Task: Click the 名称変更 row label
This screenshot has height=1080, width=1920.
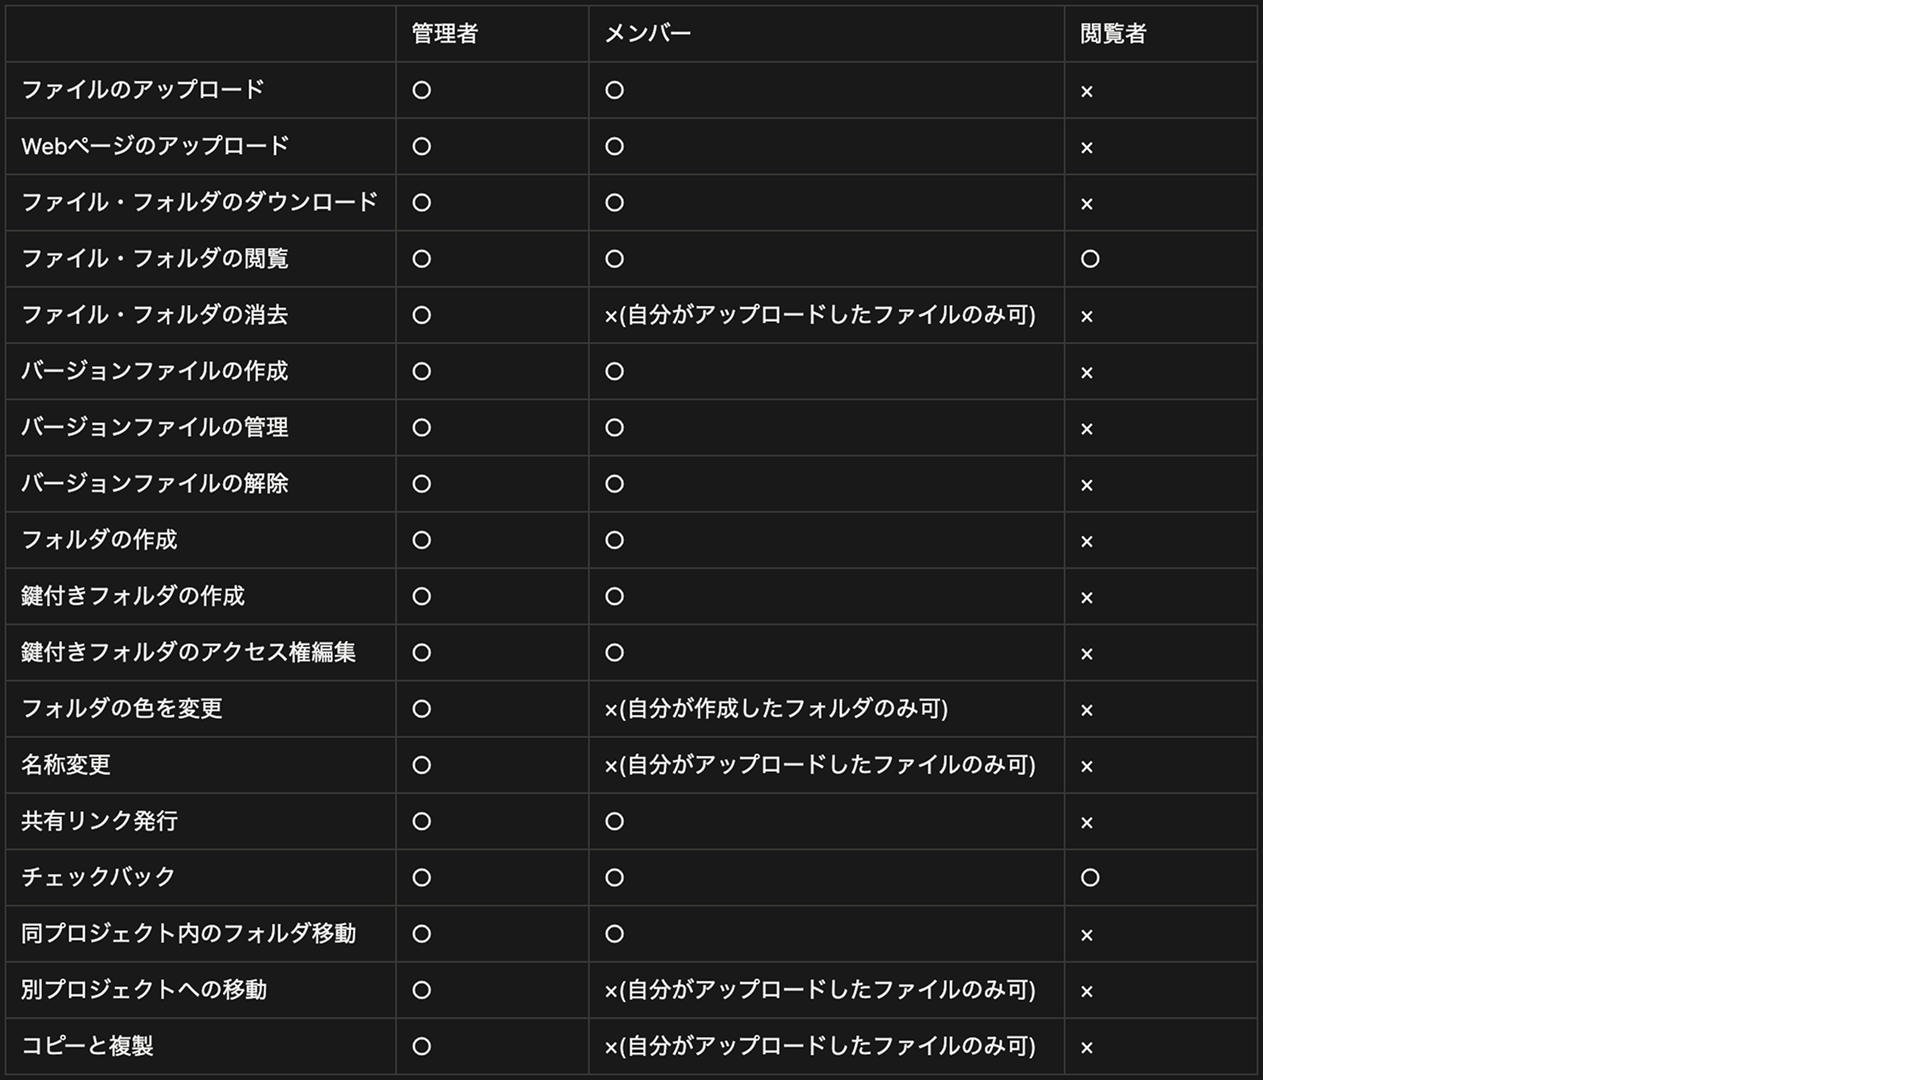Action: 66,765
